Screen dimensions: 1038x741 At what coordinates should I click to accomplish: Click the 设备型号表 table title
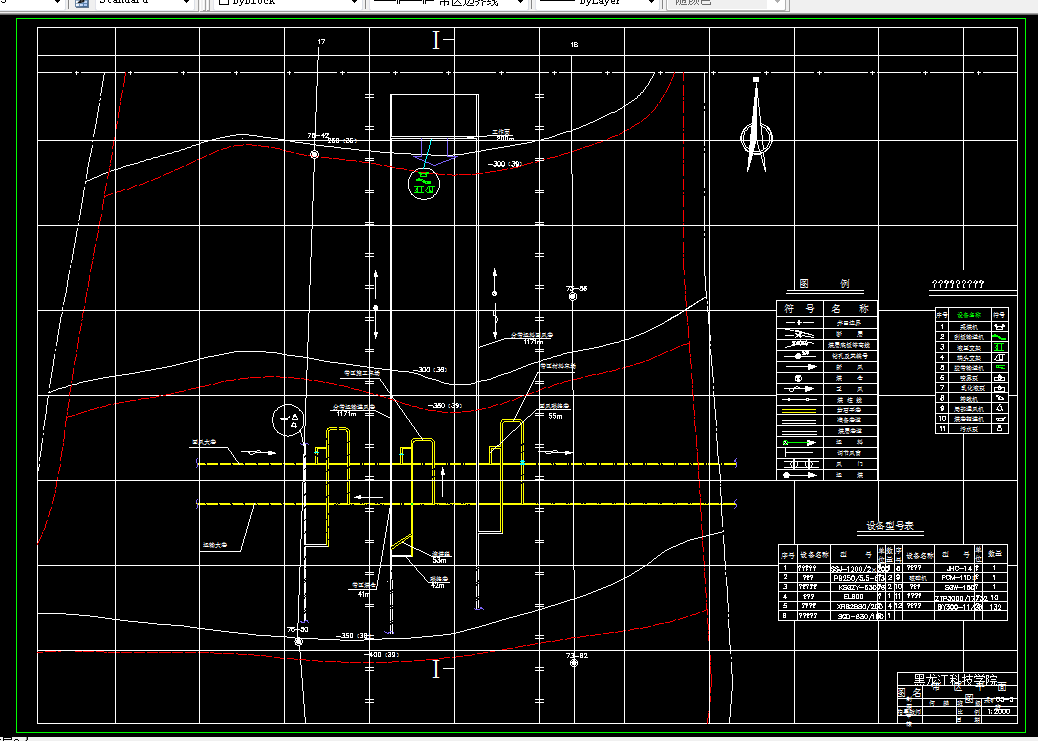pos(890,526)
